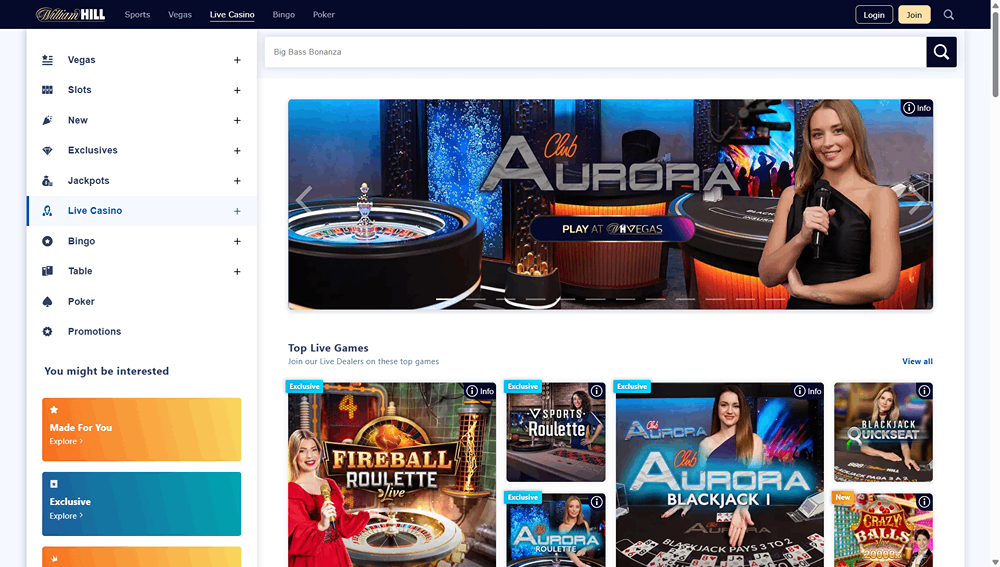Image resolution: width=1000 pixels, height=567 pixels.
Task: Open info icon on Sports Roulette tile
Action: [596, 391]
